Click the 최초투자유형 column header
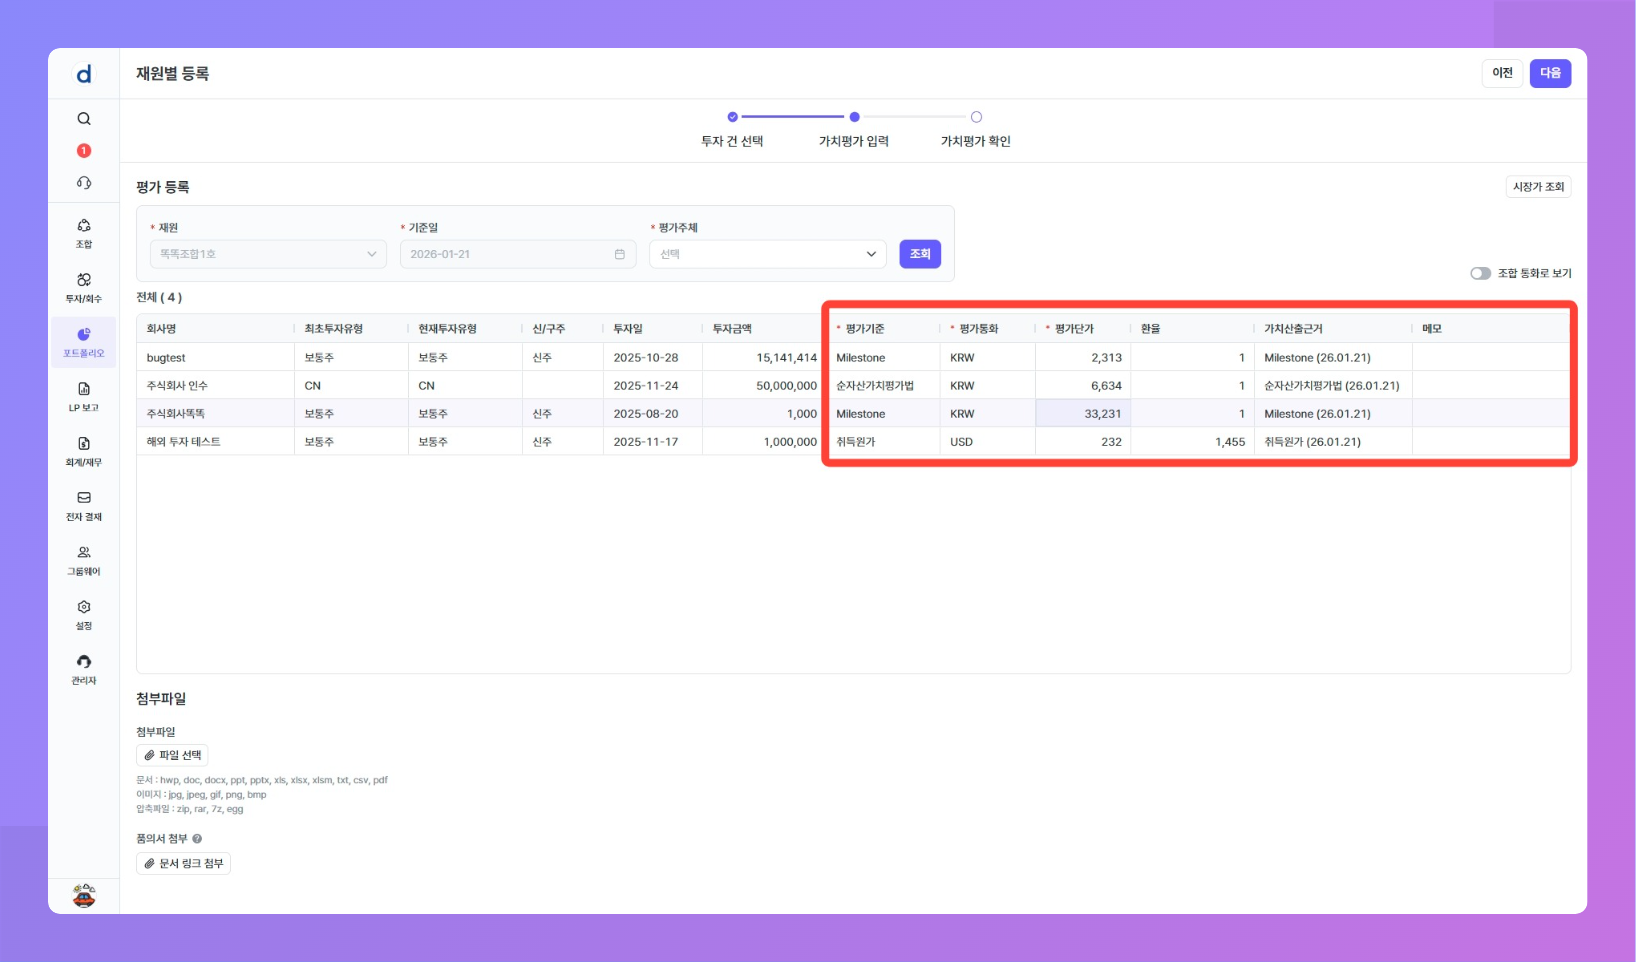This screenshot has height=962, width=1636. (x=334, y=329)
